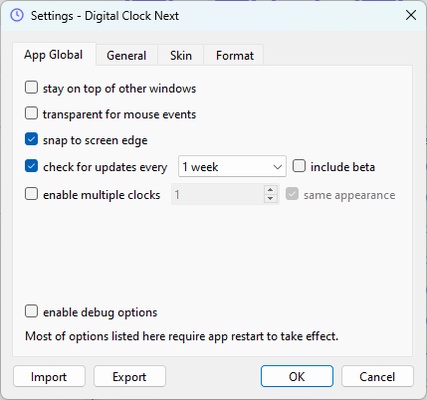Confirm settings with OK button

coord(297,377)
